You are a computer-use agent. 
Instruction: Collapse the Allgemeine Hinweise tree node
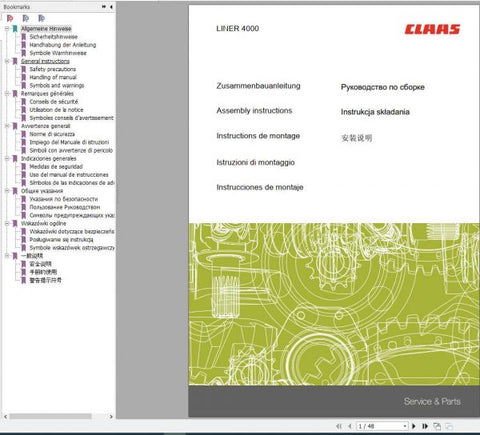click(x=7, y=29)
